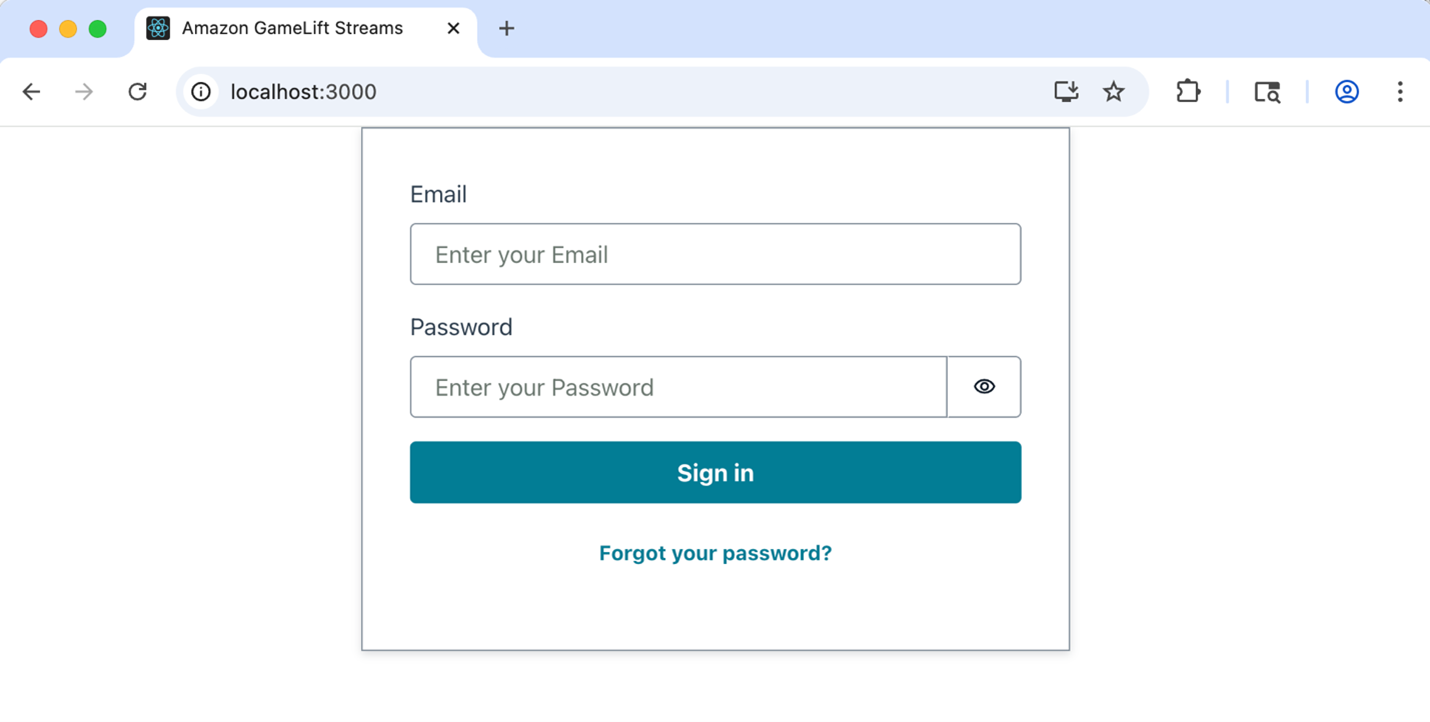
Task: Click the green maximize traffic light
Action: [96, 28]
